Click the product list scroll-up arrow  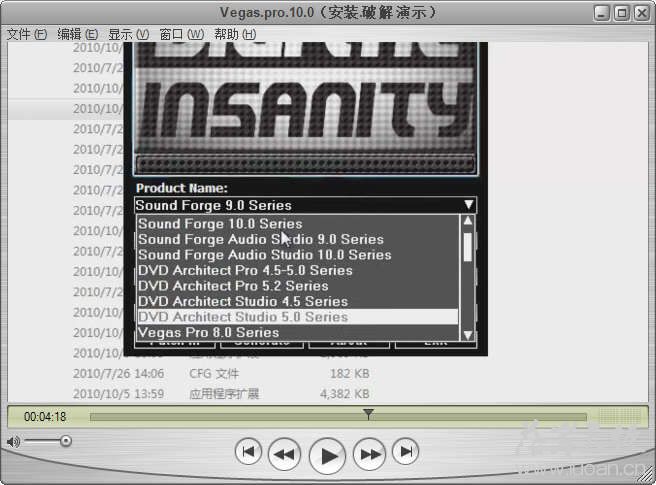click(x=468, y=221)
